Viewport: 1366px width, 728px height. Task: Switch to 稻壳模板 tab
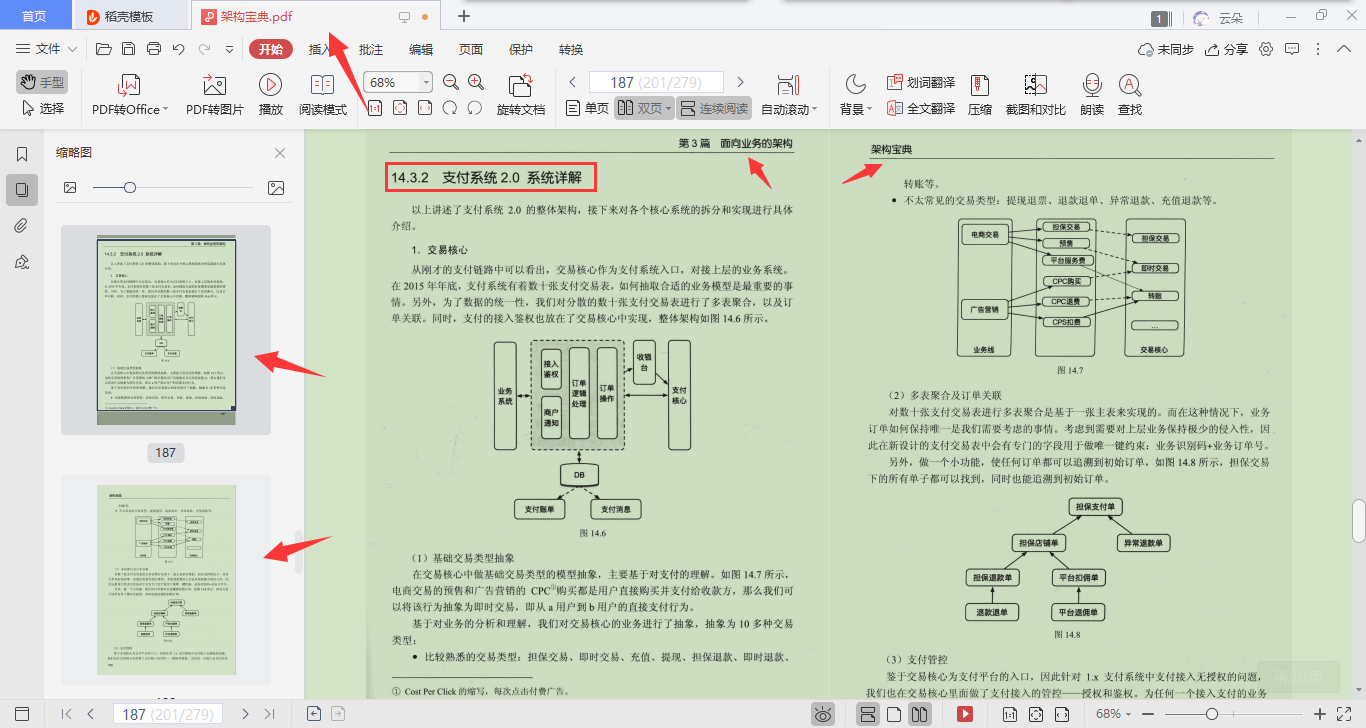tap(129, 16)
